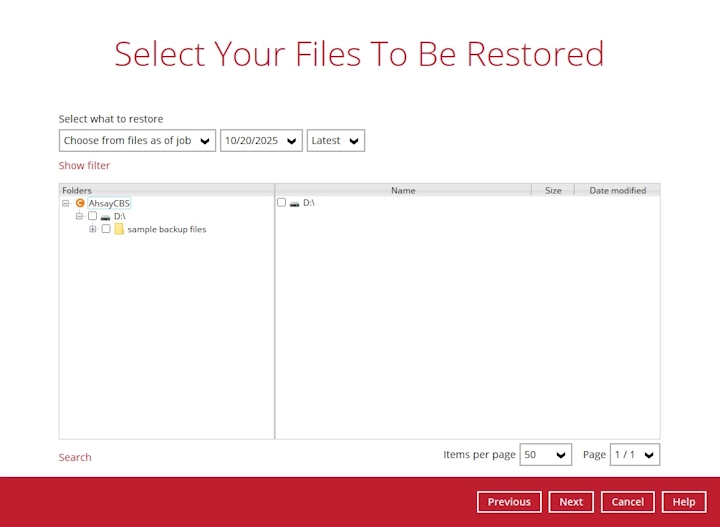720x527 pixels.
Task: Select the D:\ label in Folders tree
Action: click(119, 216)
